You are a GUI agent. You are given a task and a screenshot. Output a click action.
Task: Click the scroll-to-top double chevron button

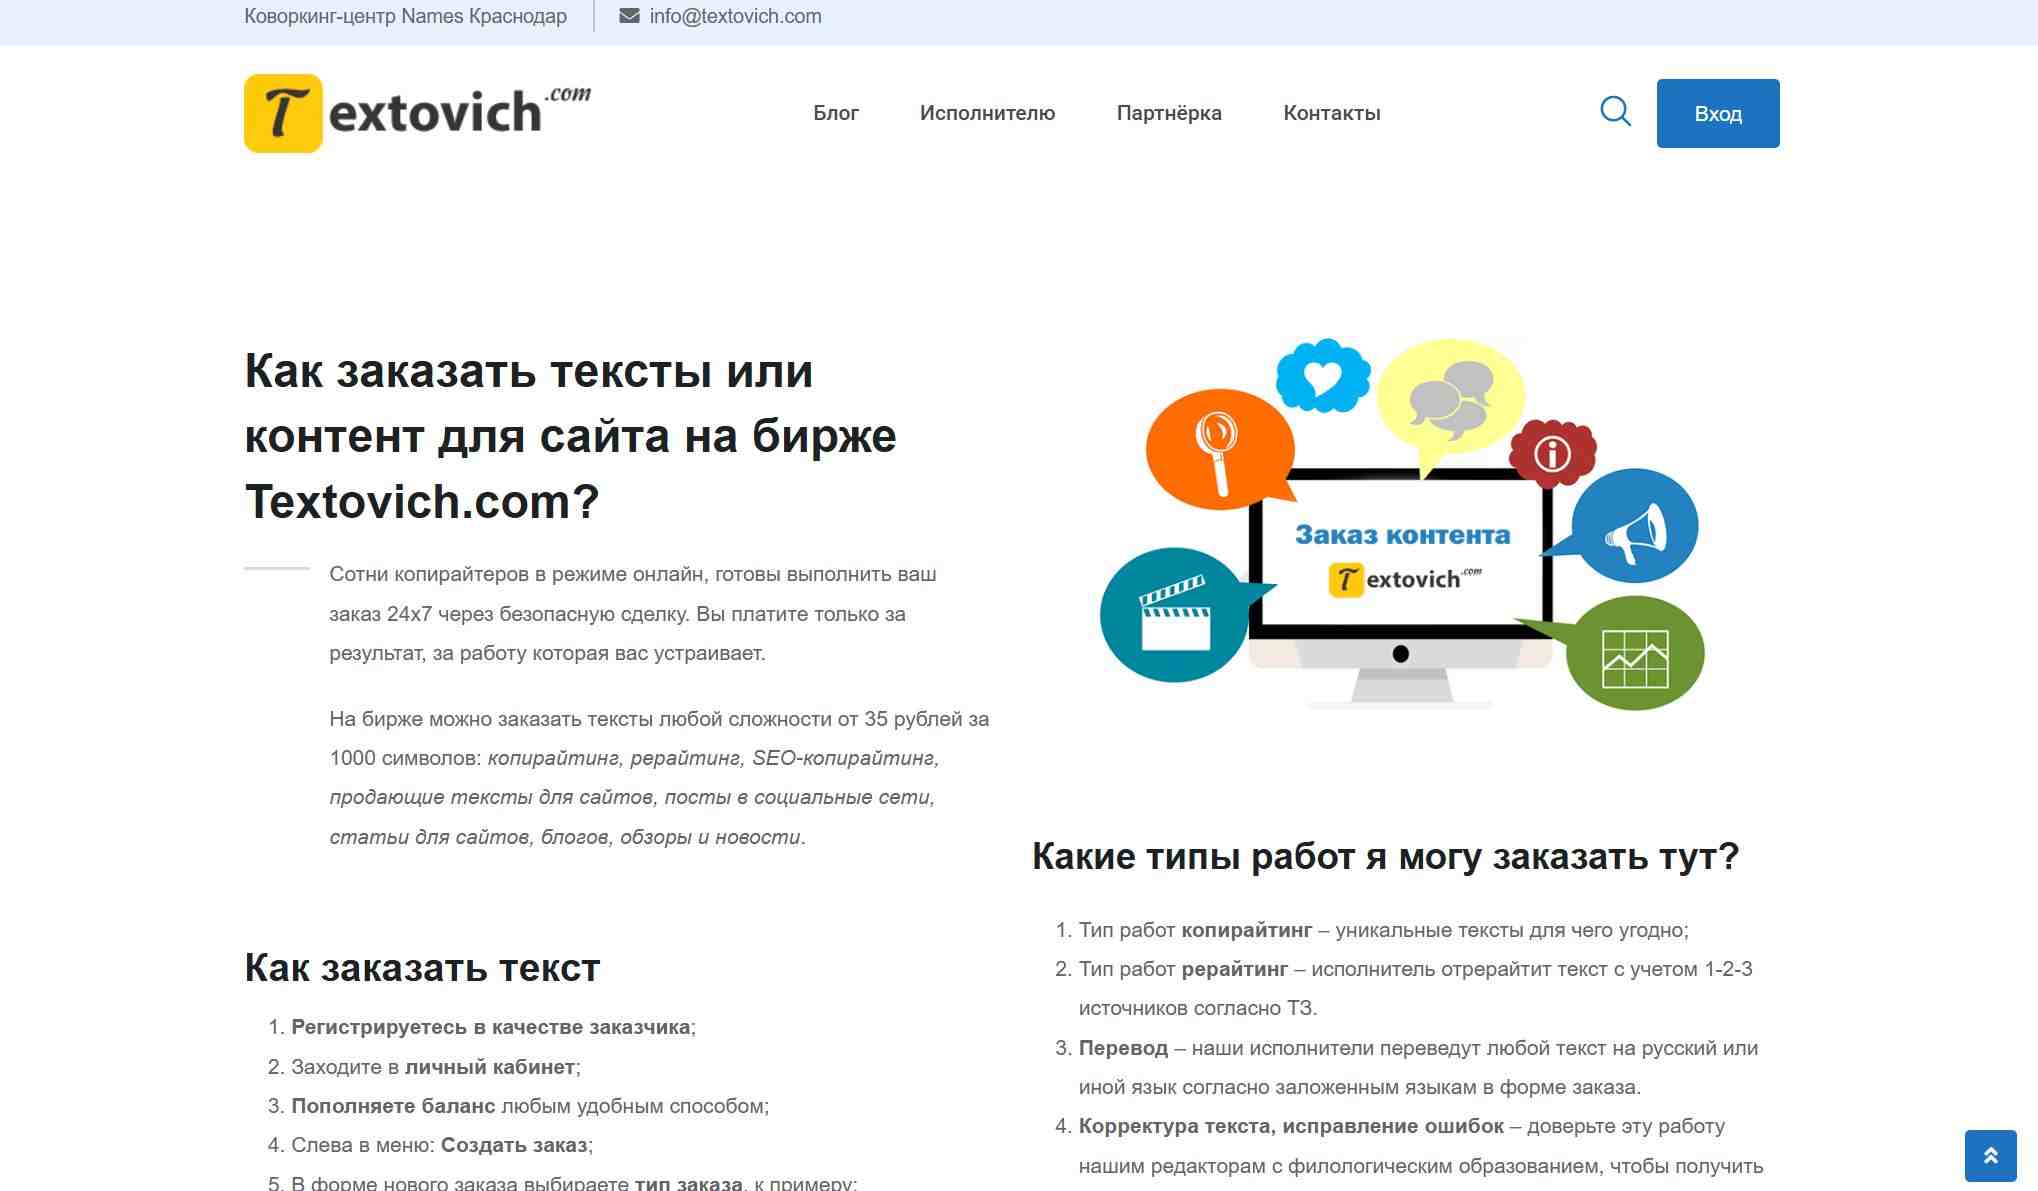(x=1990, y=1156)
